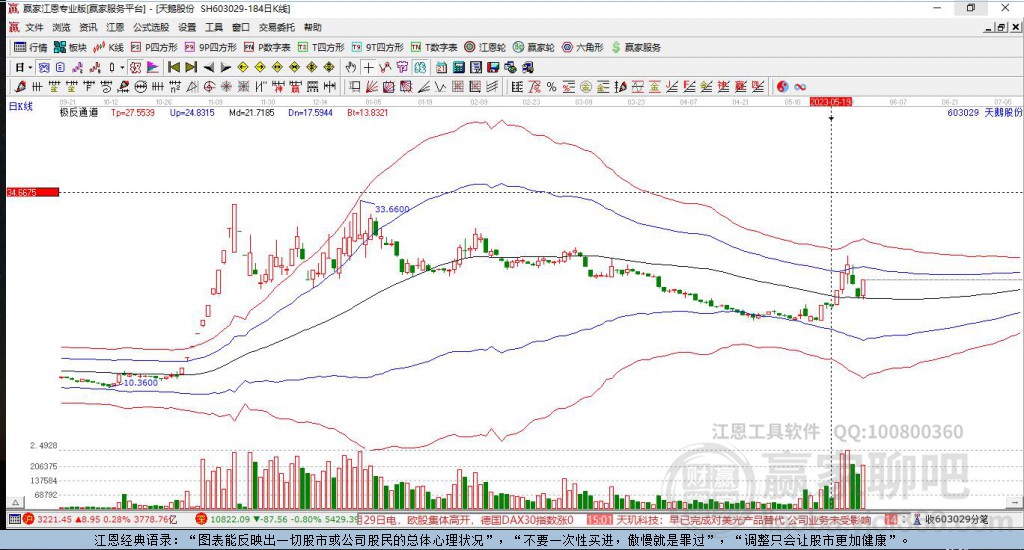The width and height of the screenshot is (1024, 550).
Task: Click the 行情 toolbar button
Action: (31, 47)
